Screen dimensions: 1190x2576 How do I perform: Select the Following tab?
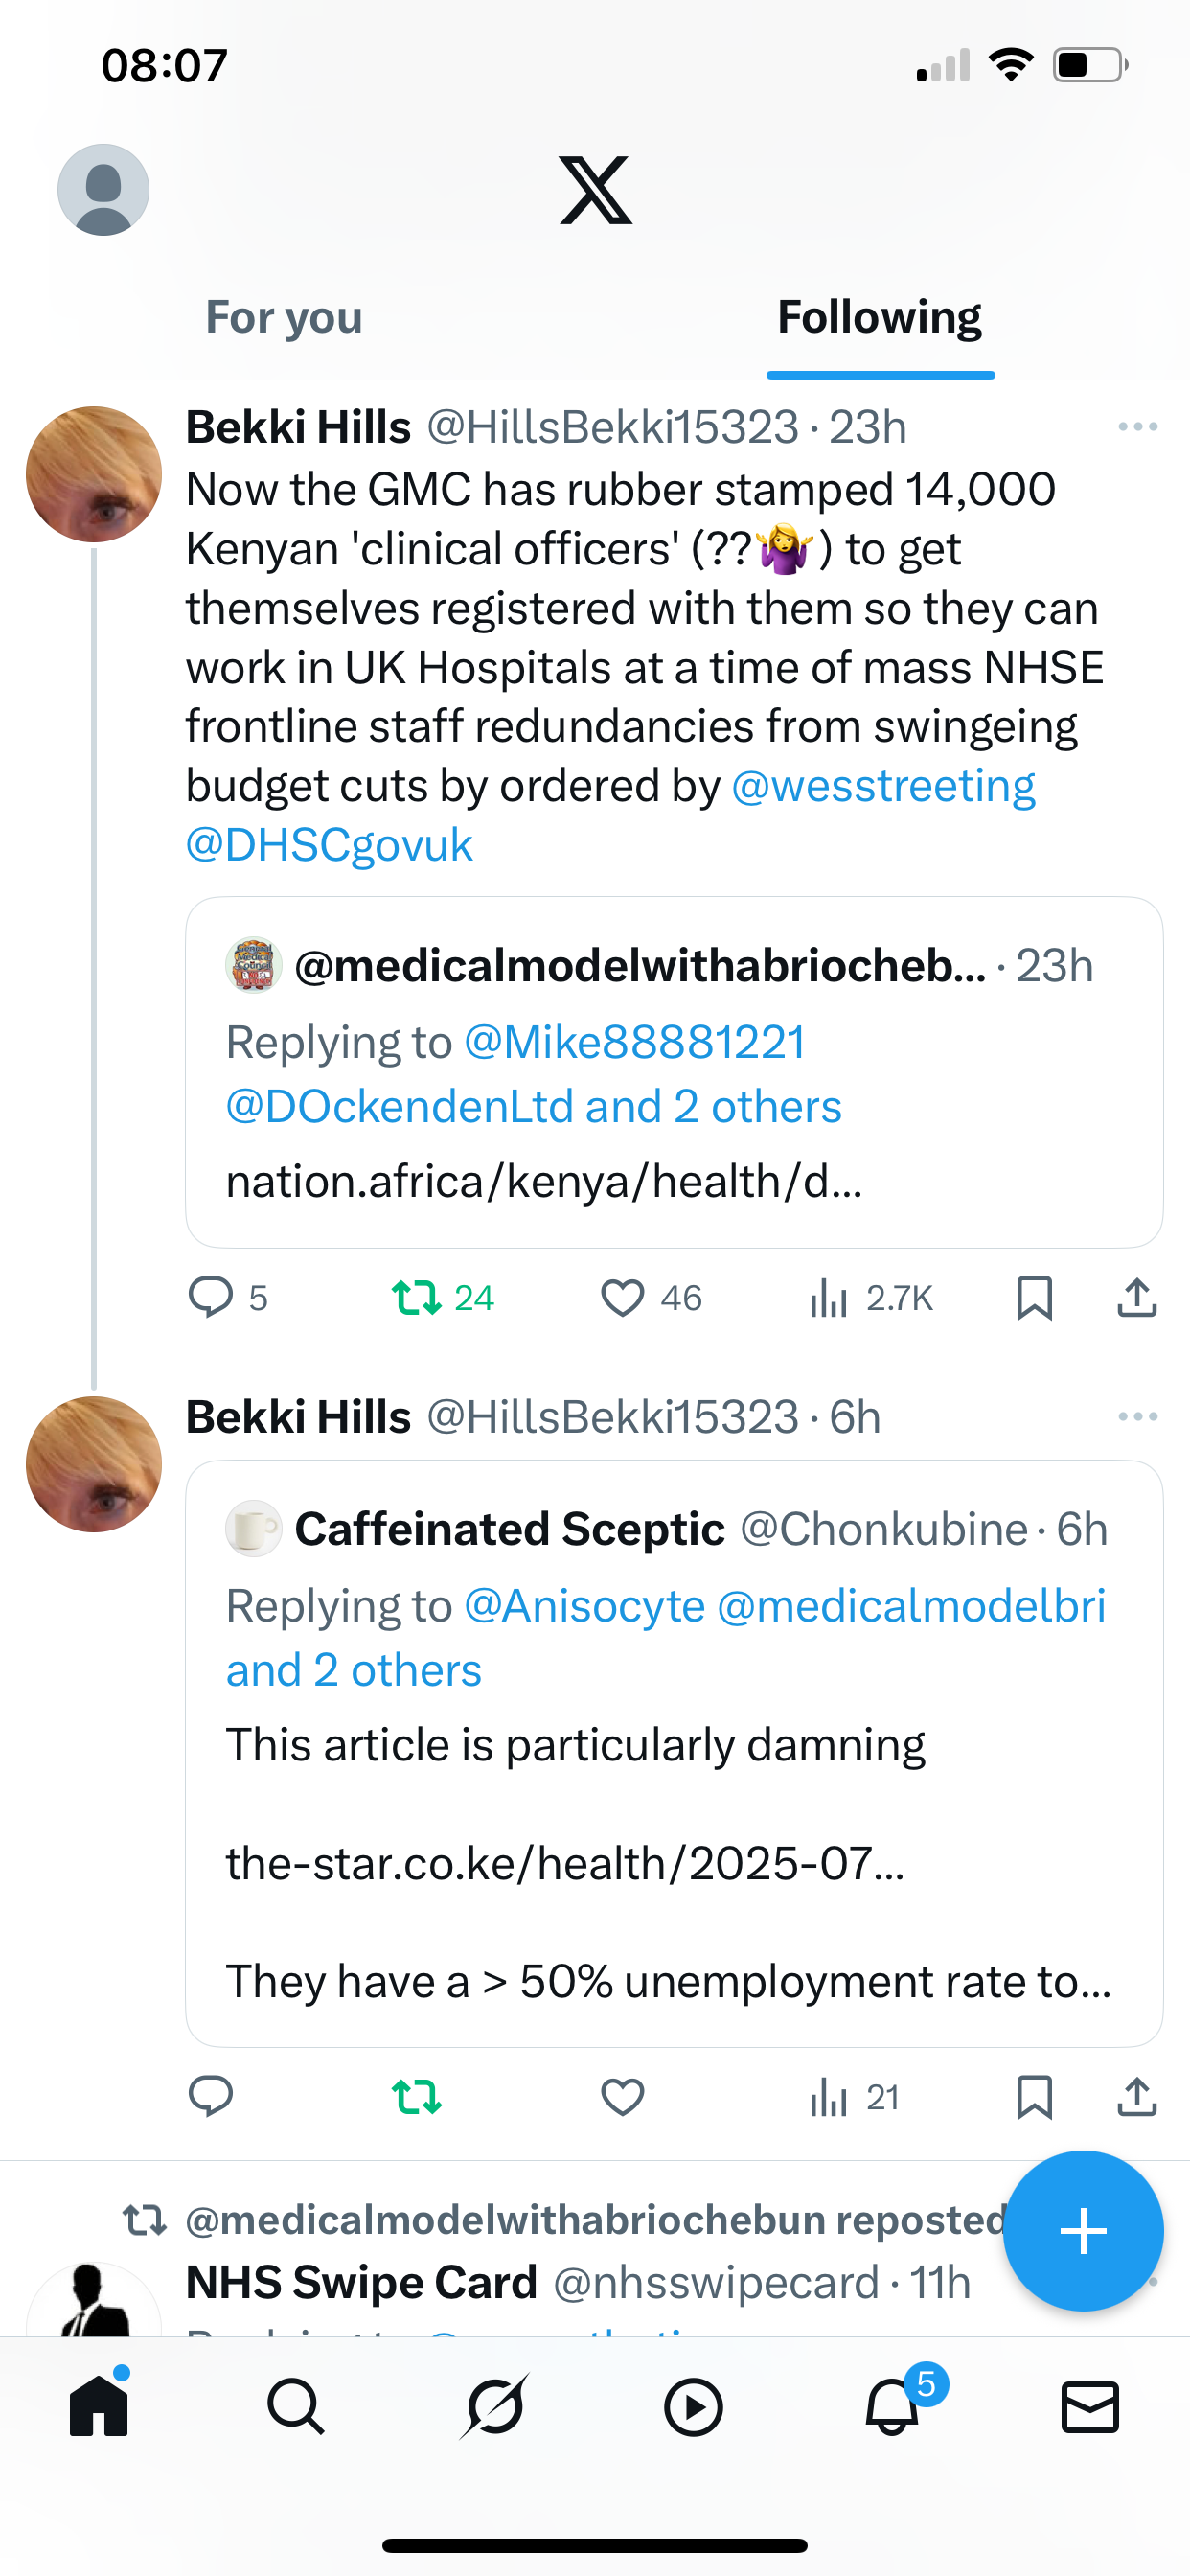pos(879,318)
